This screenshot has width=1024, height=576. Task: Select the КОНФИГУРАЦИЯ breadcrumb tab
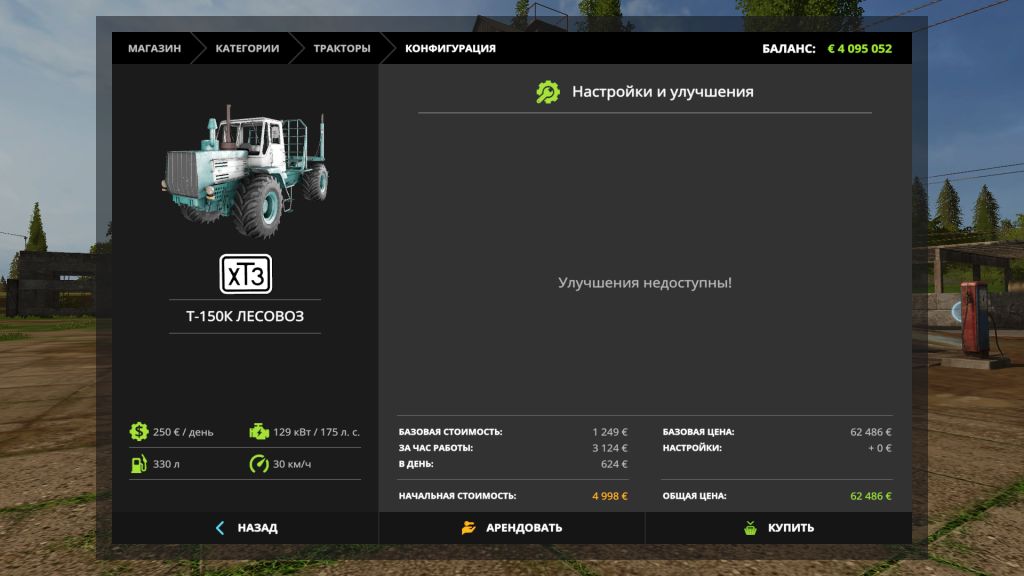(450, 48)
